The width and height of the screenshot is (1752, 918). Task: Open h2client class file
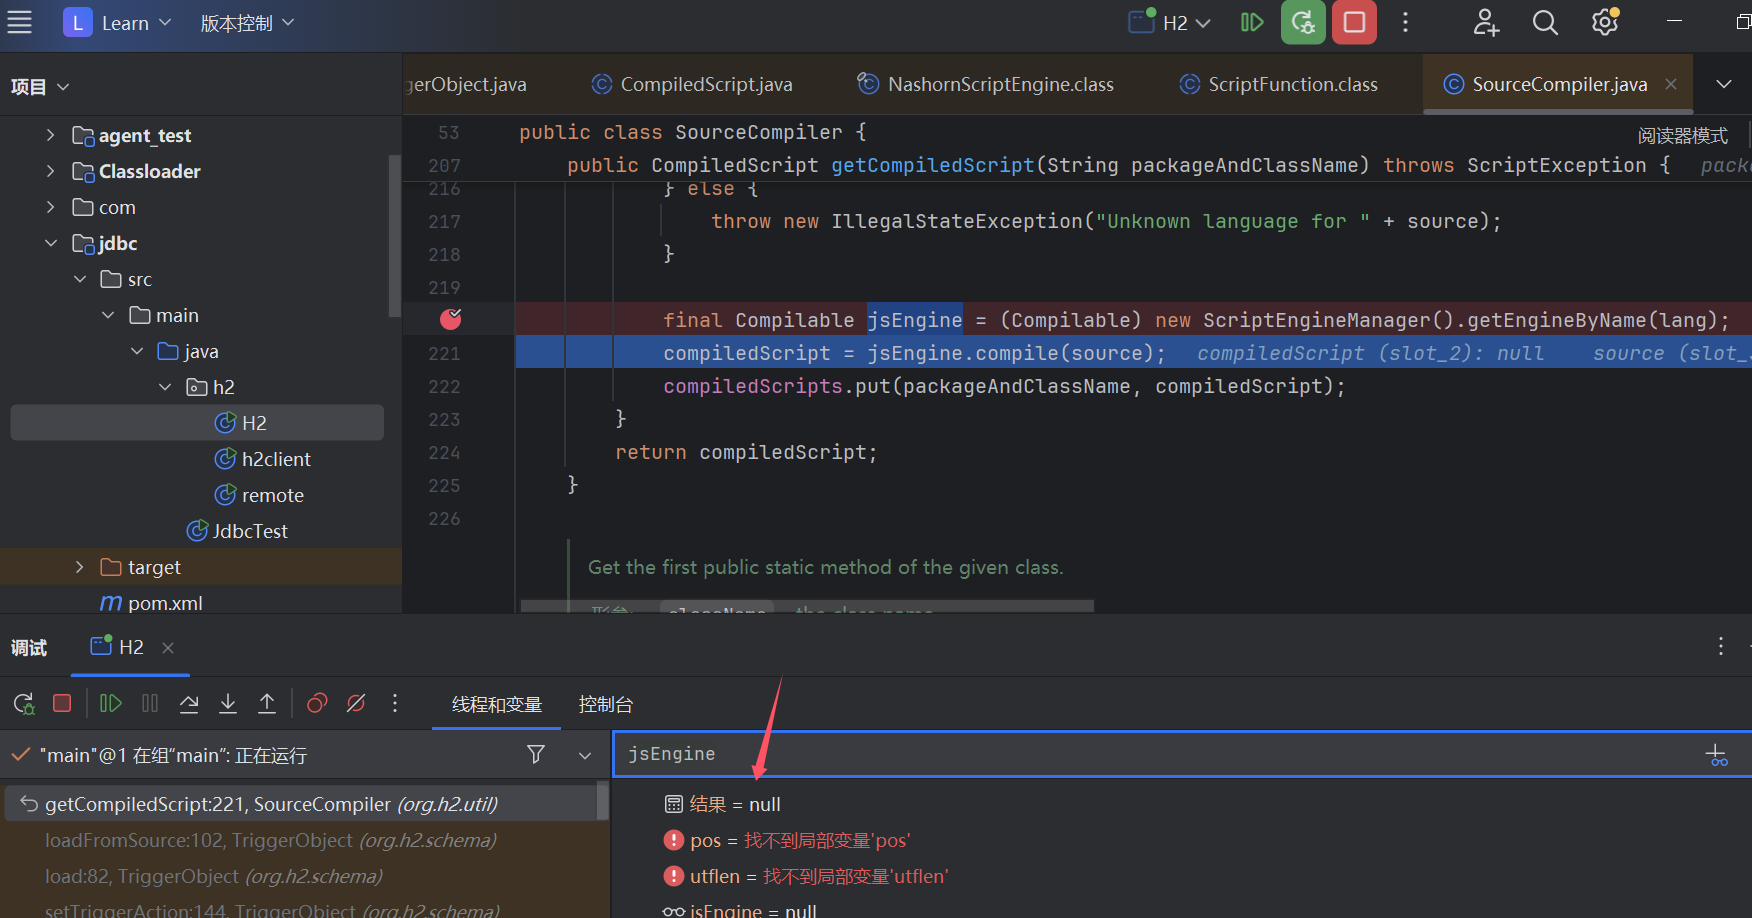pyautogui.click(x=263, y=459)
